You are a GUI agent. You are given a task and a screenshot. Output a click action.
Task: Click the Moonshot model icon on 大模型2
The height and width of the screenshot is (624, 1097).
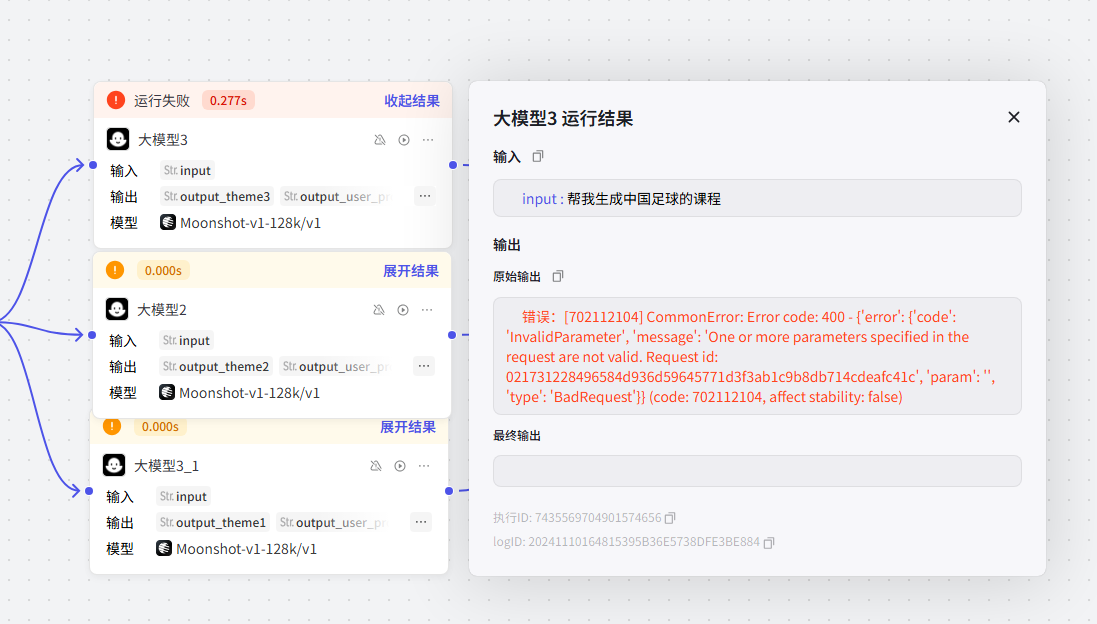click(167, 392)
